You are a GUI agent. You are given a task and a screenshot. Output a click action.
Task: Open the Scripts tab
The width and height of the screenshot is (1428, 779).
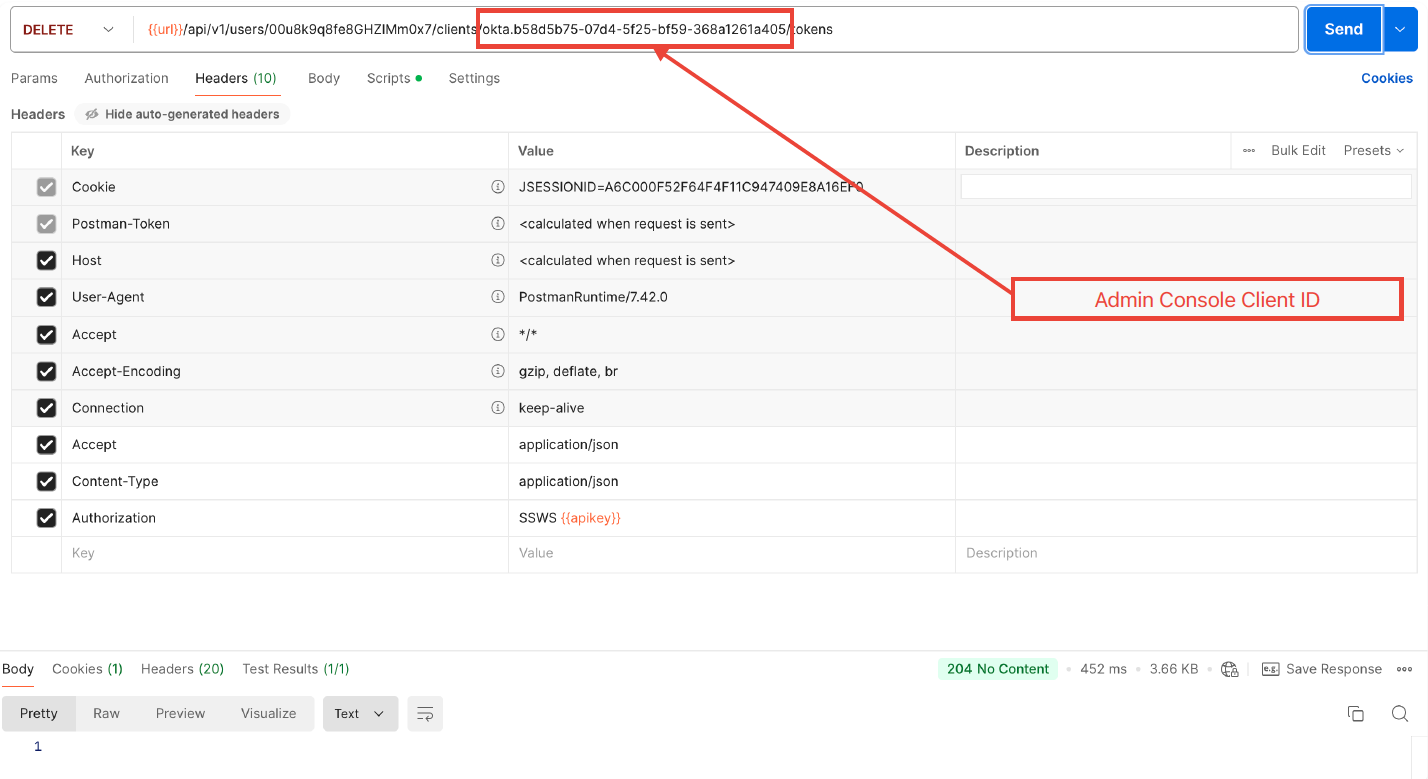click(394, 78)
